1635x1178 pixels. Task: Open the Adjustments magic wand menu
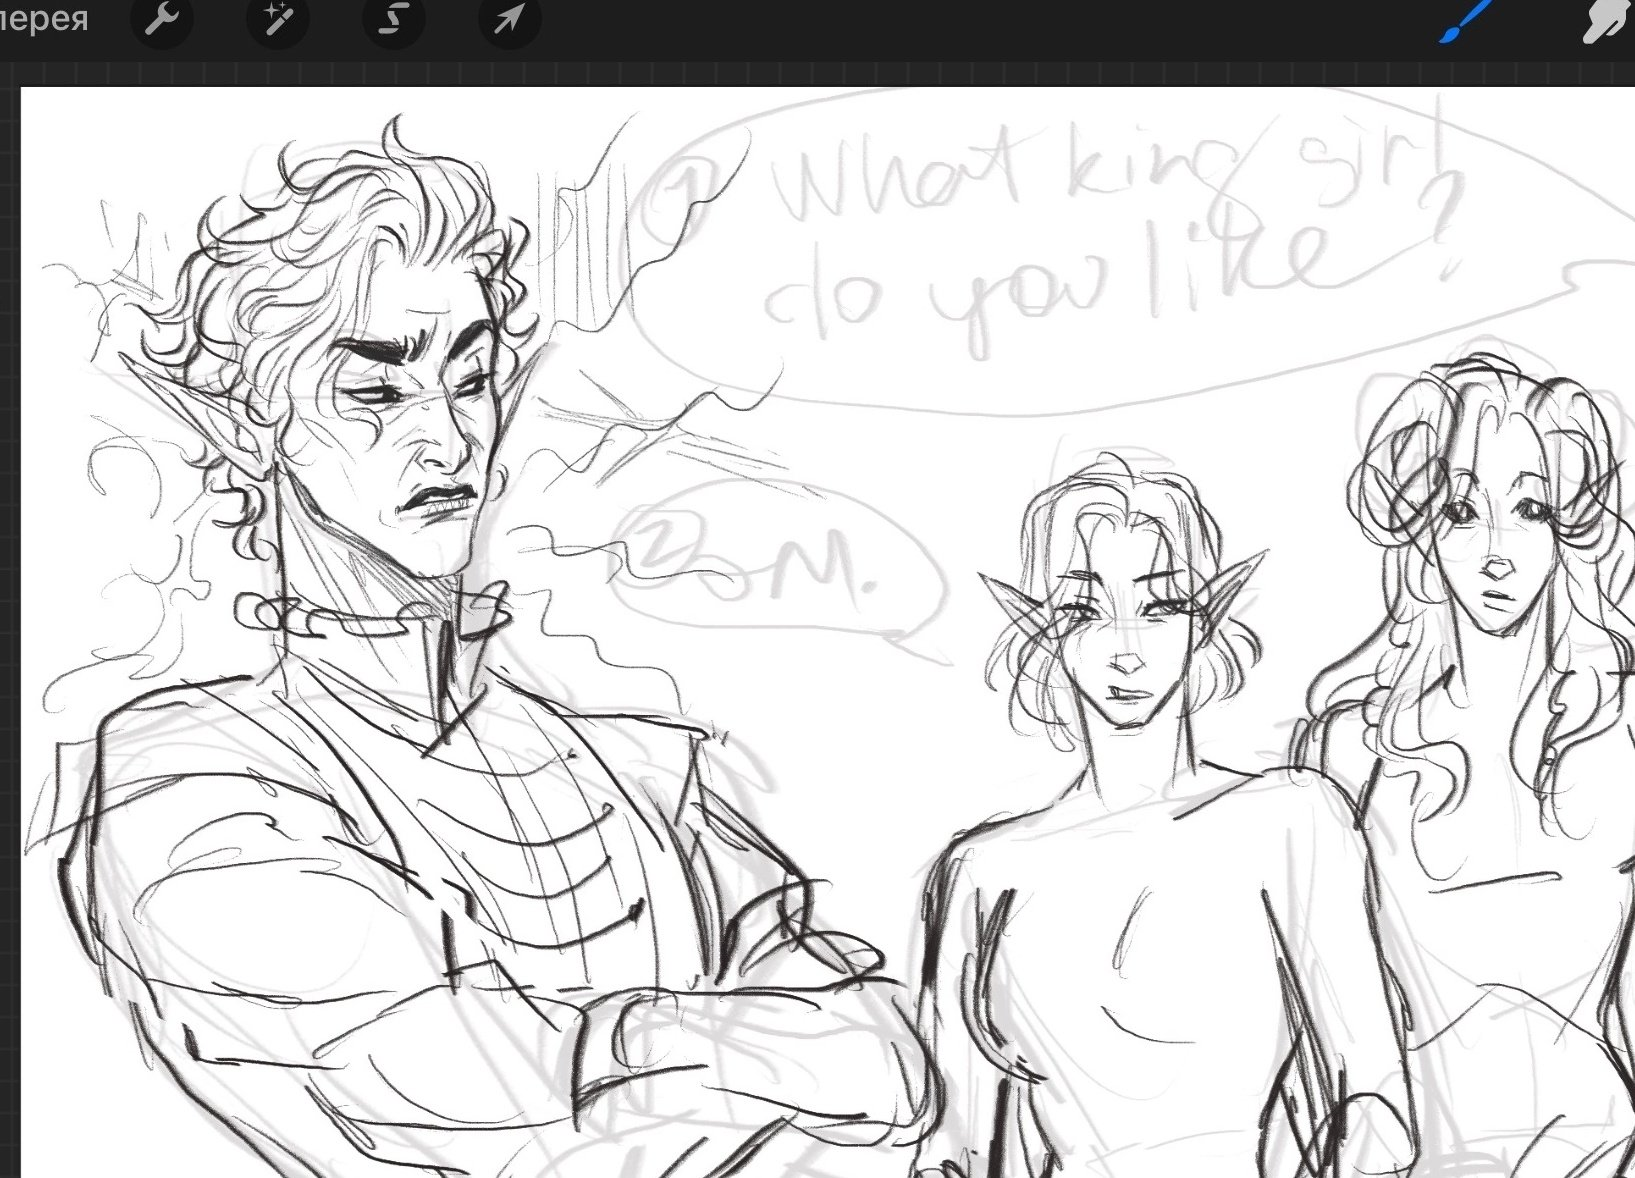click(x=277, y=19)
